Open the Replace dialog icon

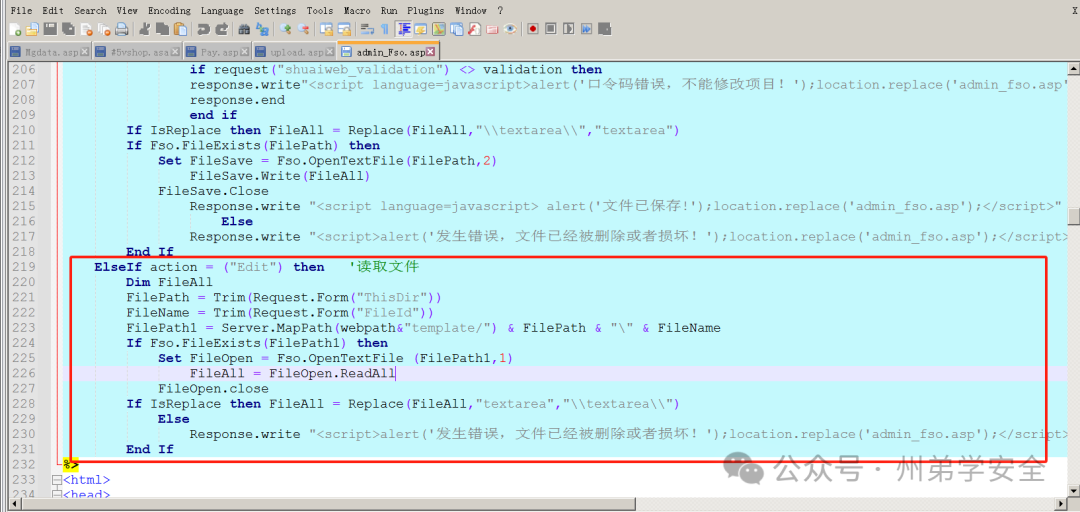(262, 29)
